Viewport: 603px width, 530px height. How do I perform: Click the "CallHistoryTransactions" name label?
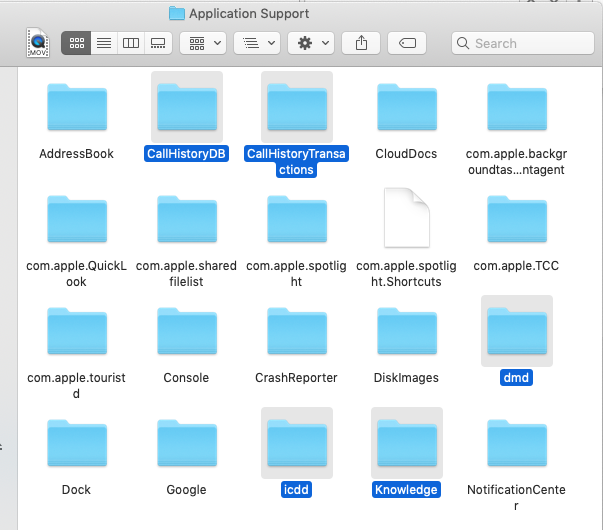tap(297, 162)
